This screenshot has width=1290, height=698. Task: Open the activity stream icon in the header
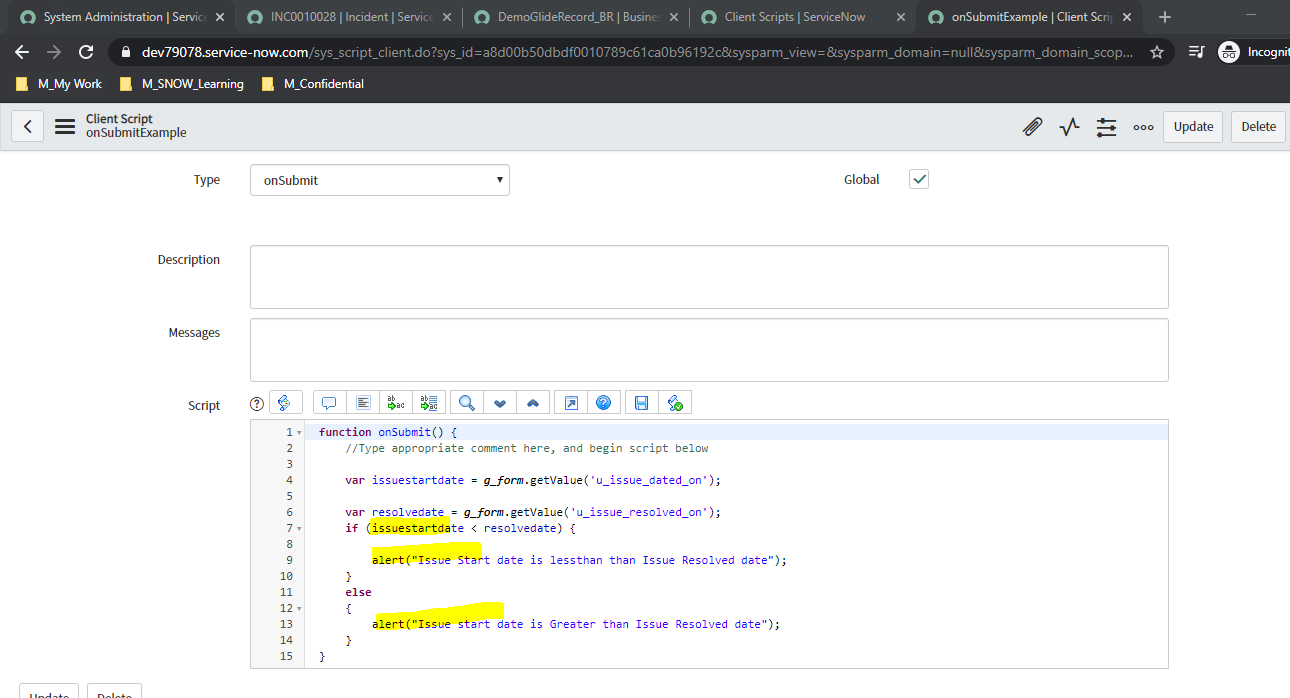click(1069, 127)
